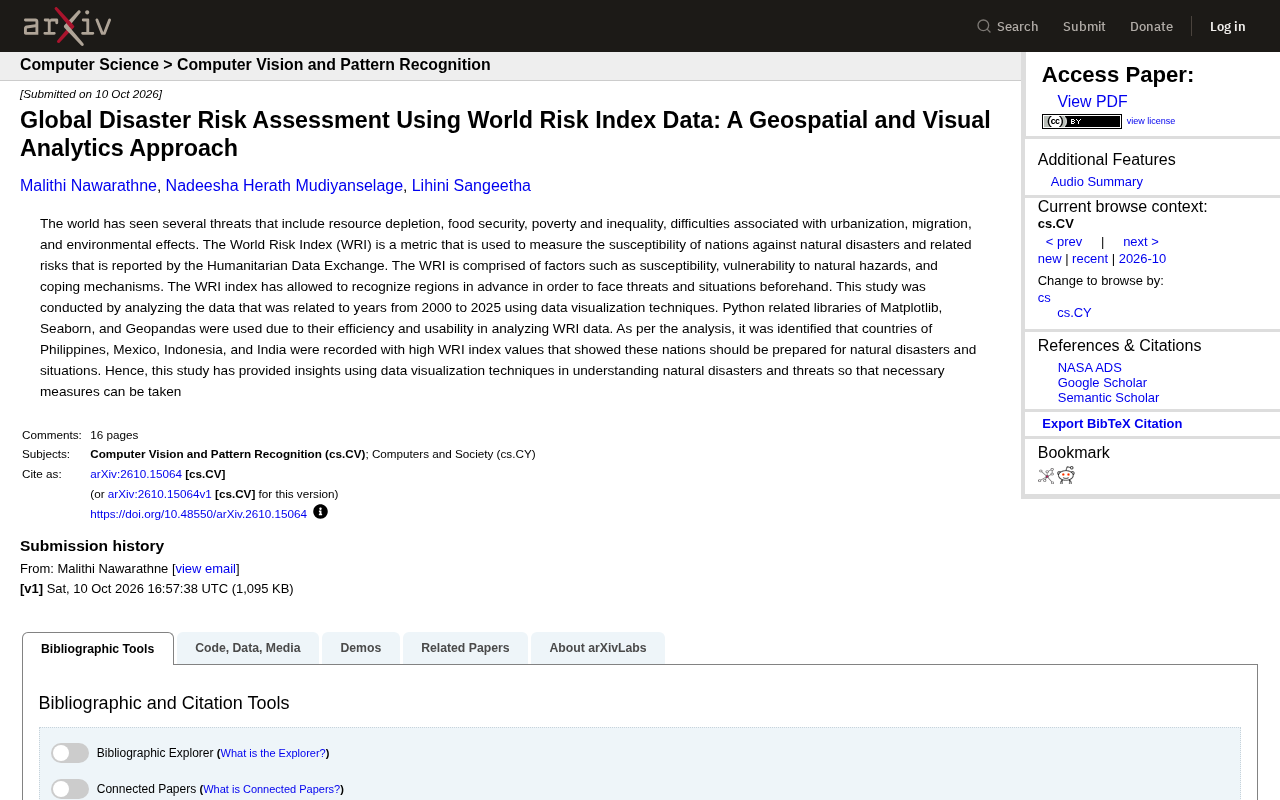Browse recent cs.CV submissions
Screen dimensions: 1280x800
1090,259
